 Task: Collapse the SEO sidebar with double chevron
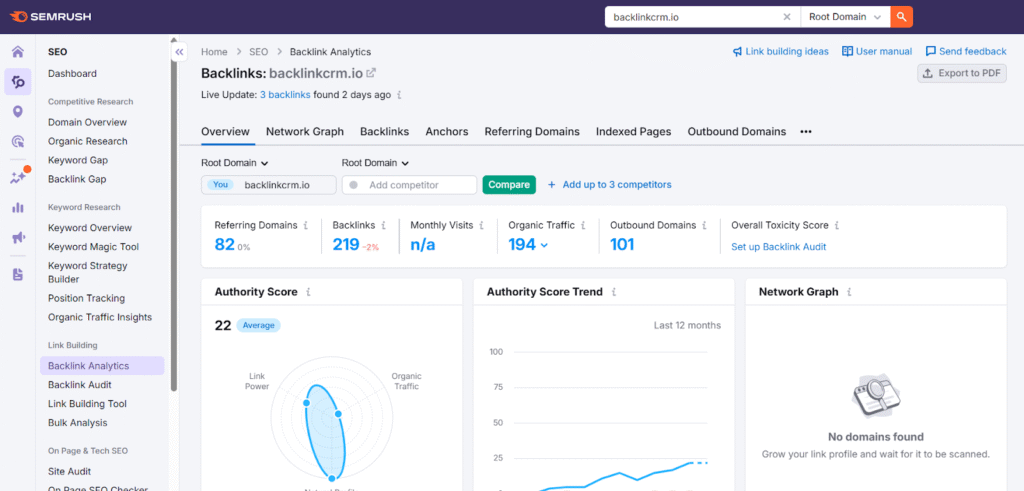click(x=179, y=52)
